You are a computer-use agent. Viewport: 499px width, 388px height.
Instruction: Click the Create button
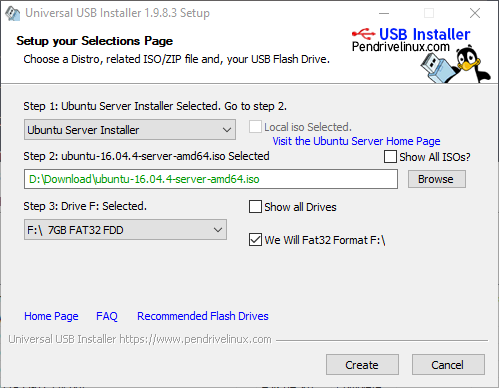[x=362, y=365]
